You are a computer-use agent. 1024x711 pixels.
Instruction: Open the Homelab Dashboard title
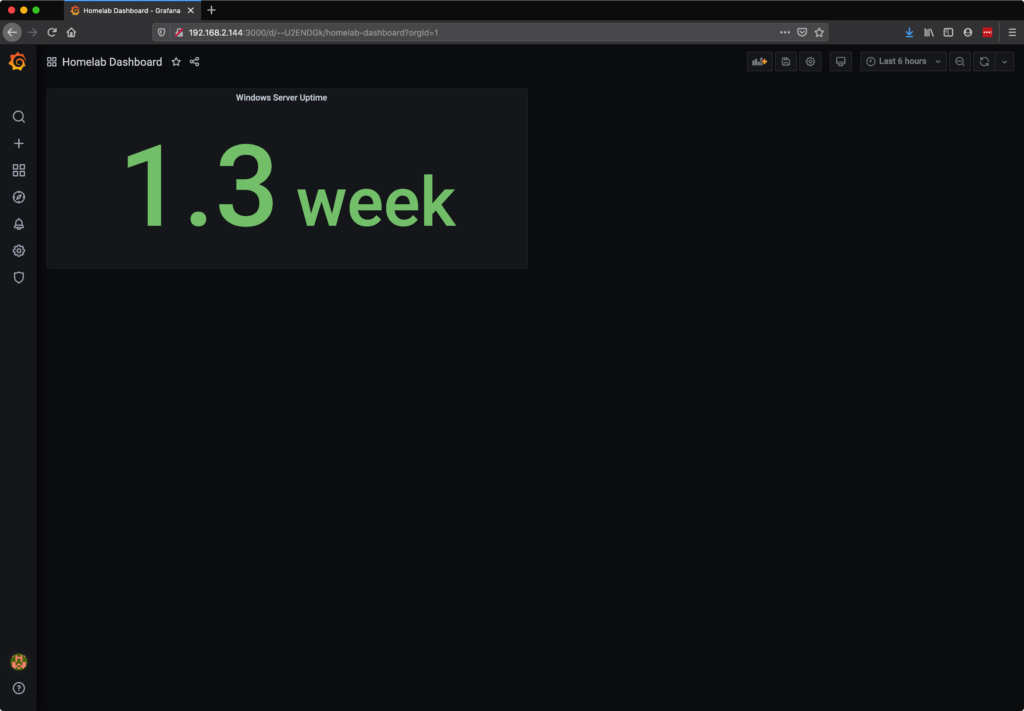[112, 62]
